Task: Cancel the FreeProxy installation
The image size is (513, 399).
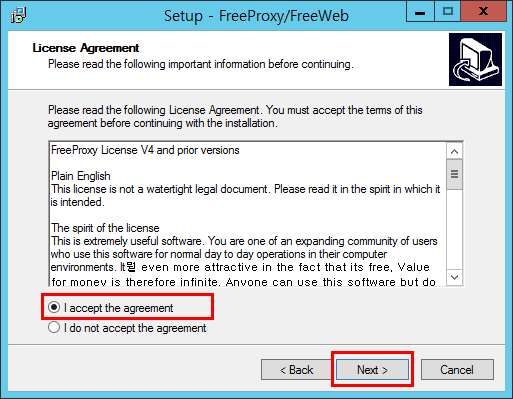Action: 457,369
